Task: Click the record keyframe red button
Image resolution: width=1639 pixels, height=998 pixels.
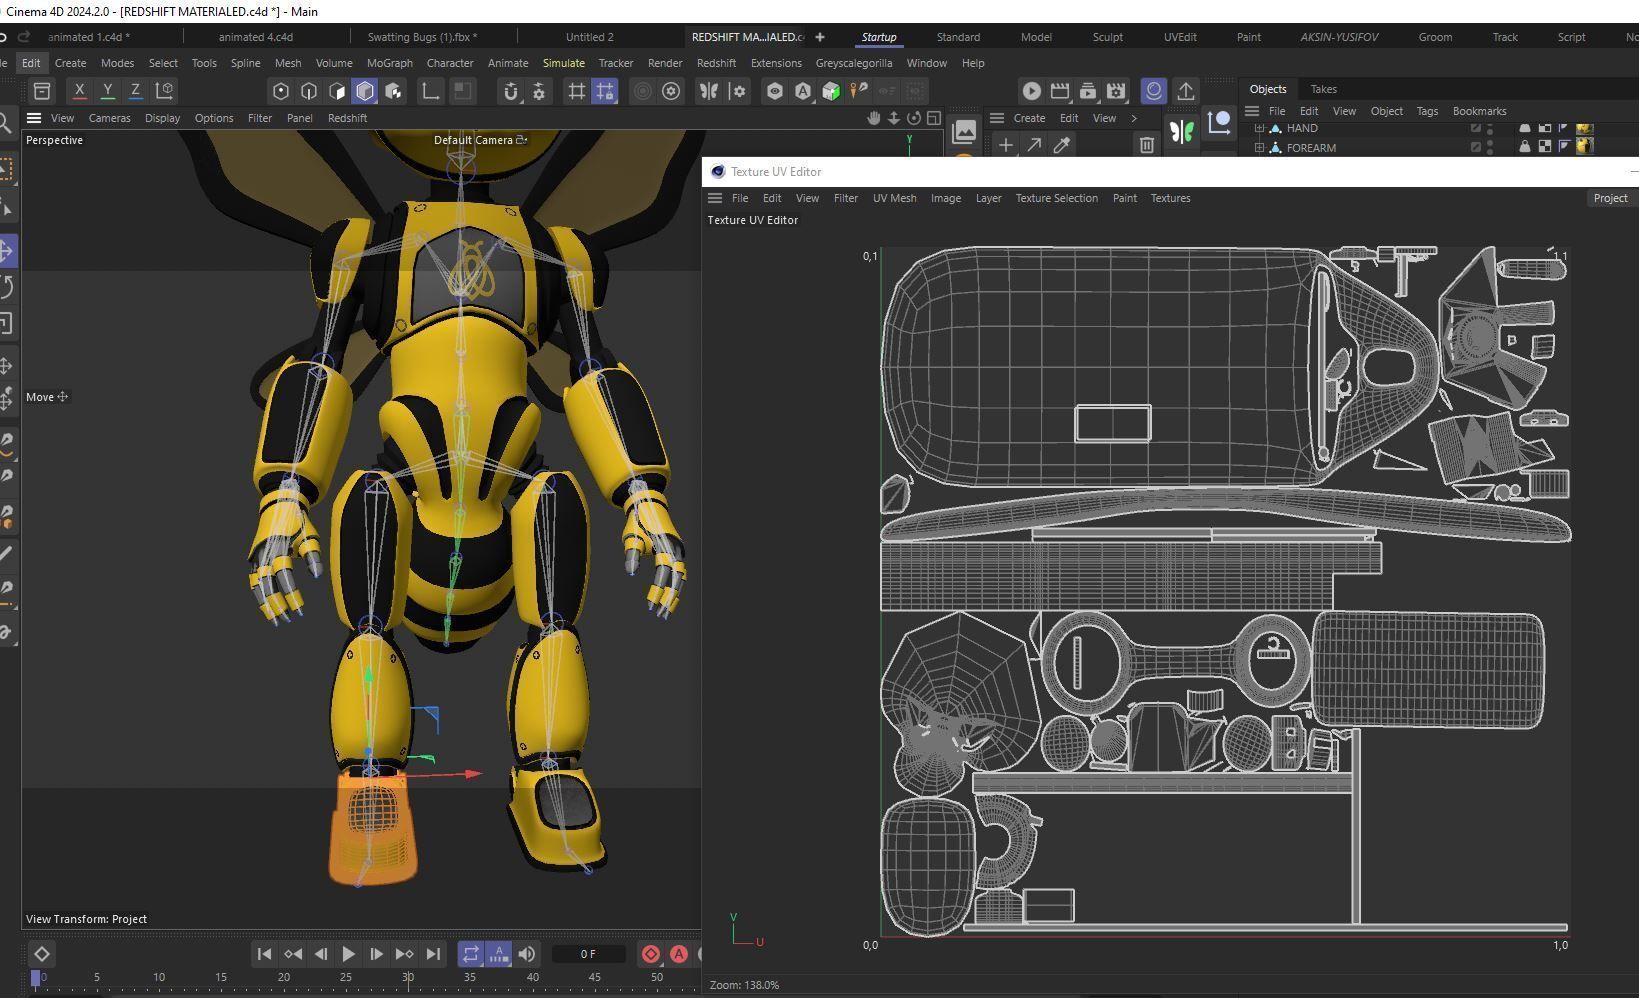Action: point(650,954)
